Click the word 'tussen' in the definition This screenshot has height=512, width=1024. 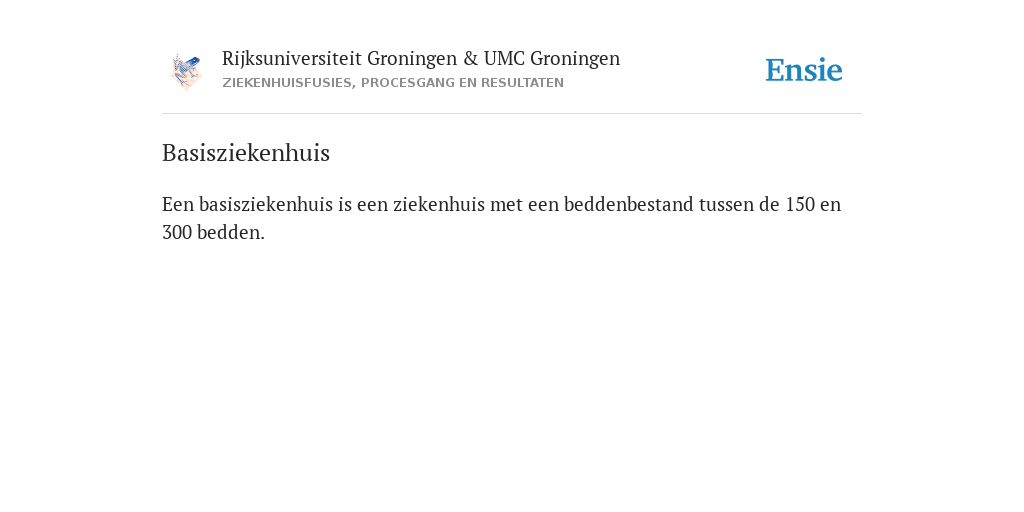[726, 204]
